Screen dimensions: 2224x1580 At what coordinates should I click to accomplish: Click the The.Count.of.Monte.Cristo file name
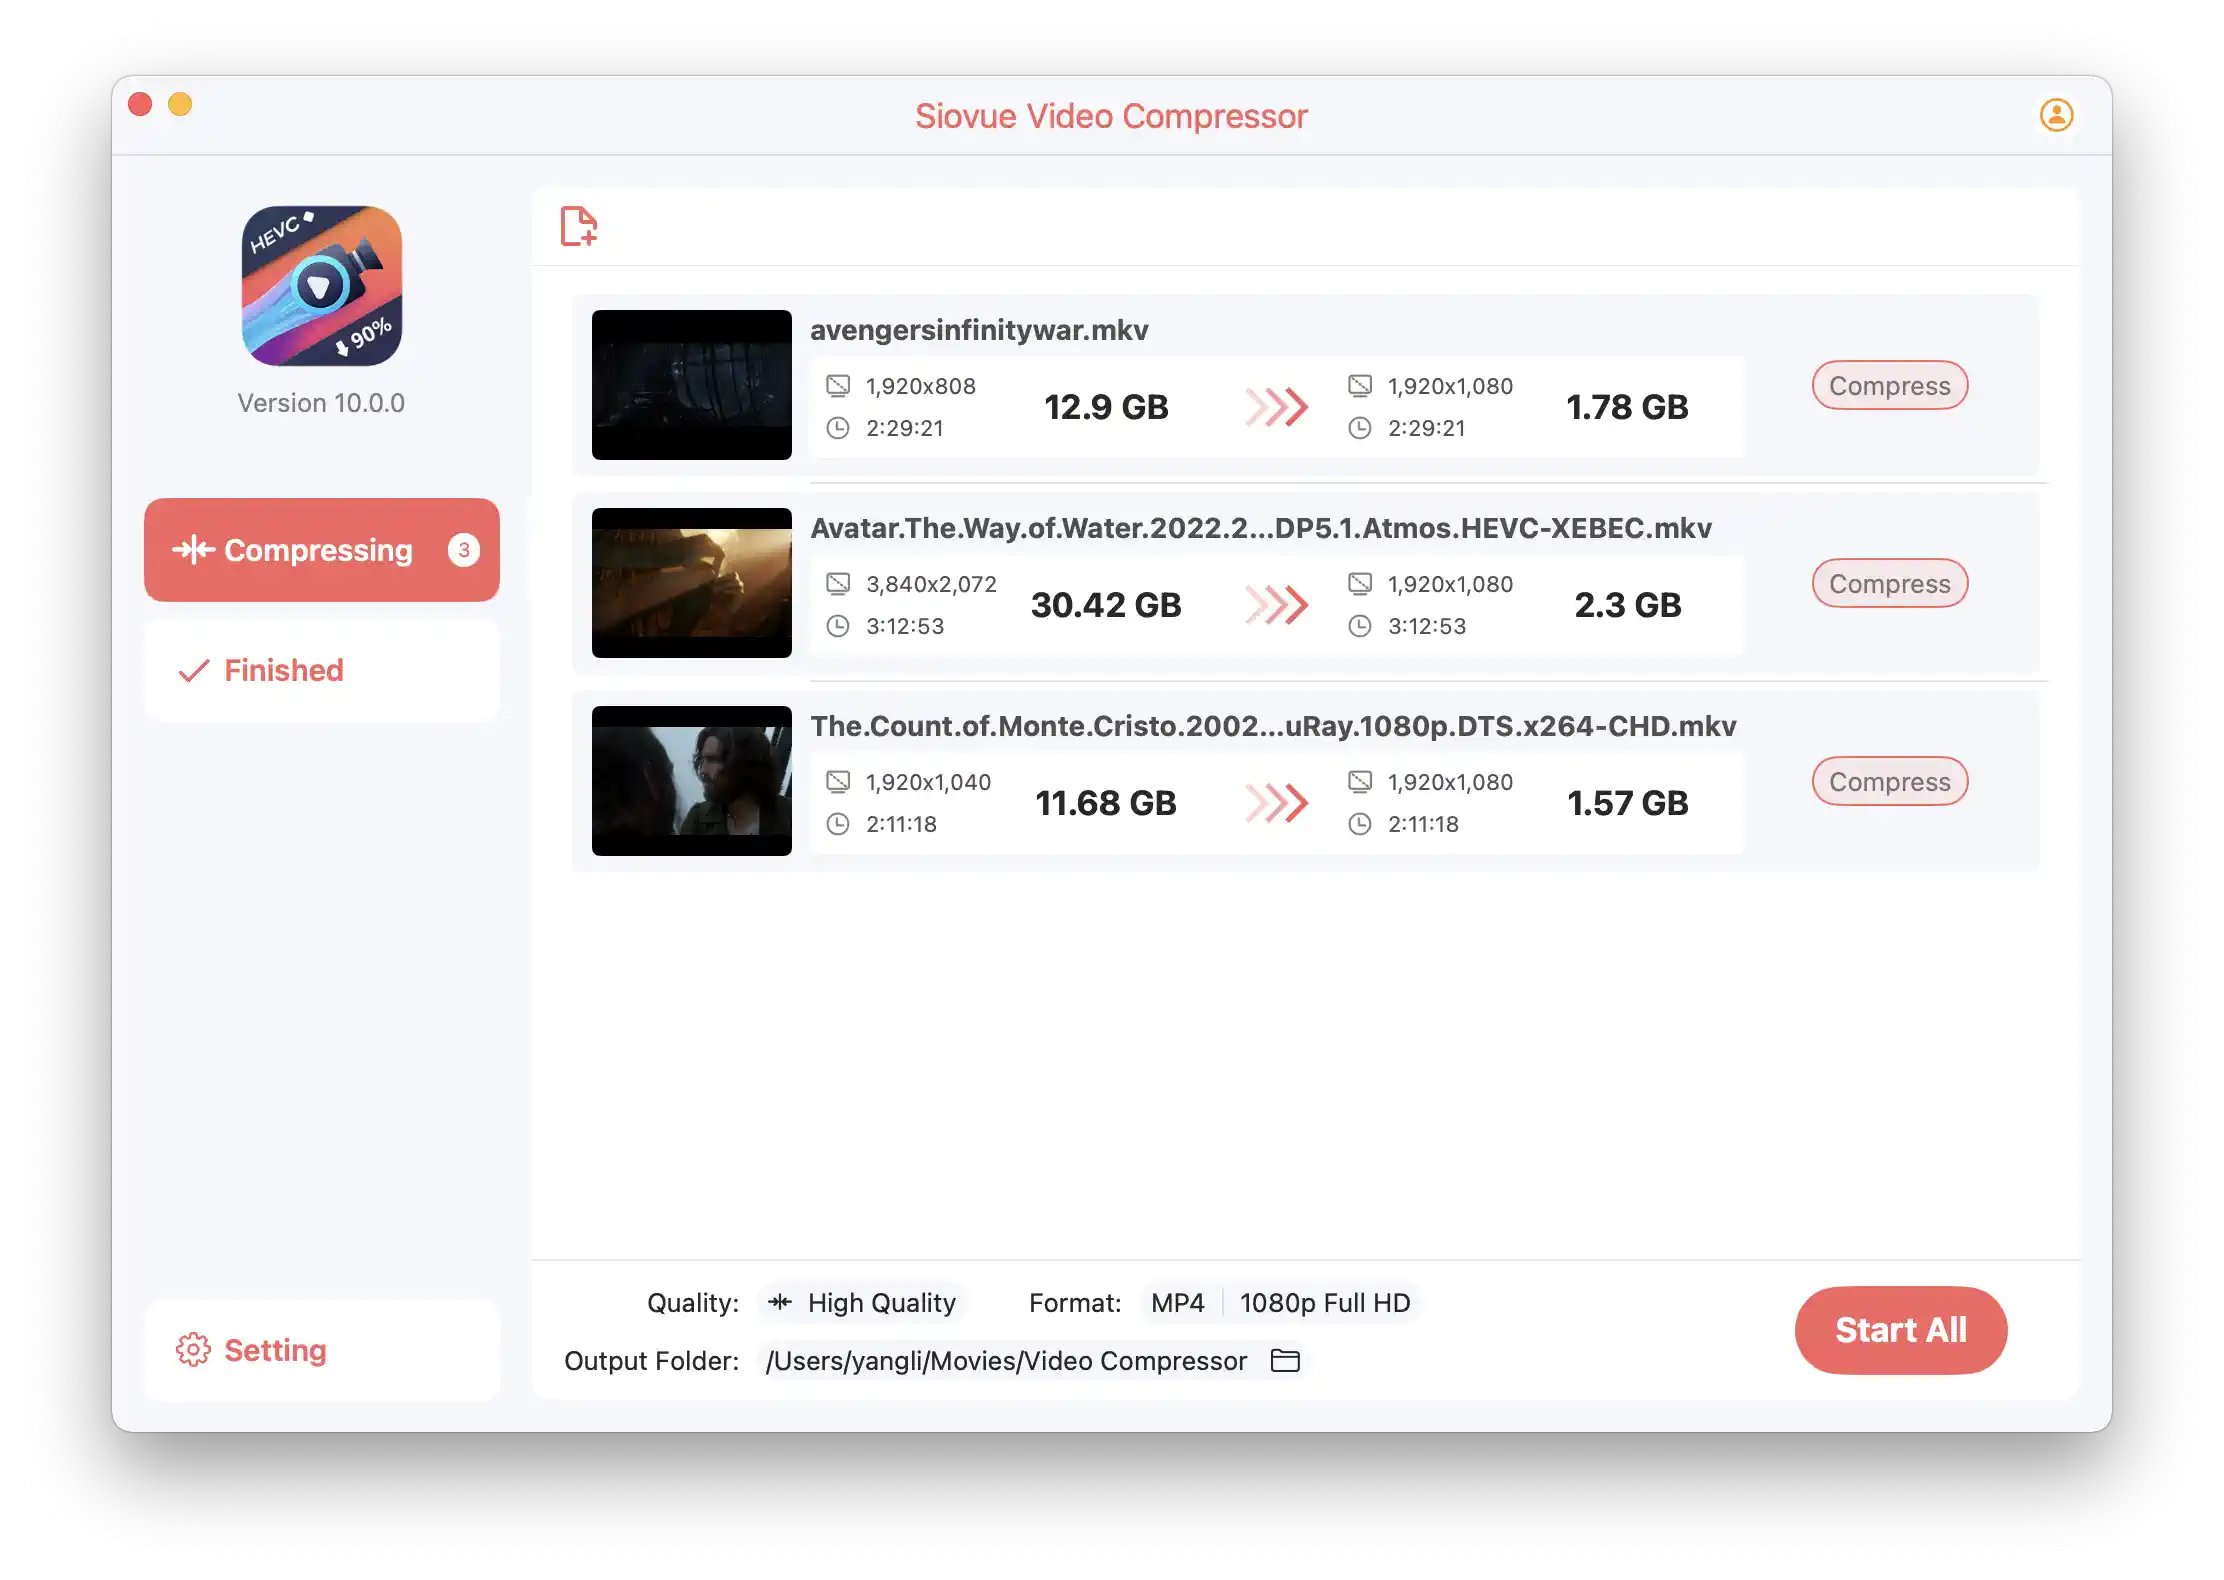[x=1273, y=726]
